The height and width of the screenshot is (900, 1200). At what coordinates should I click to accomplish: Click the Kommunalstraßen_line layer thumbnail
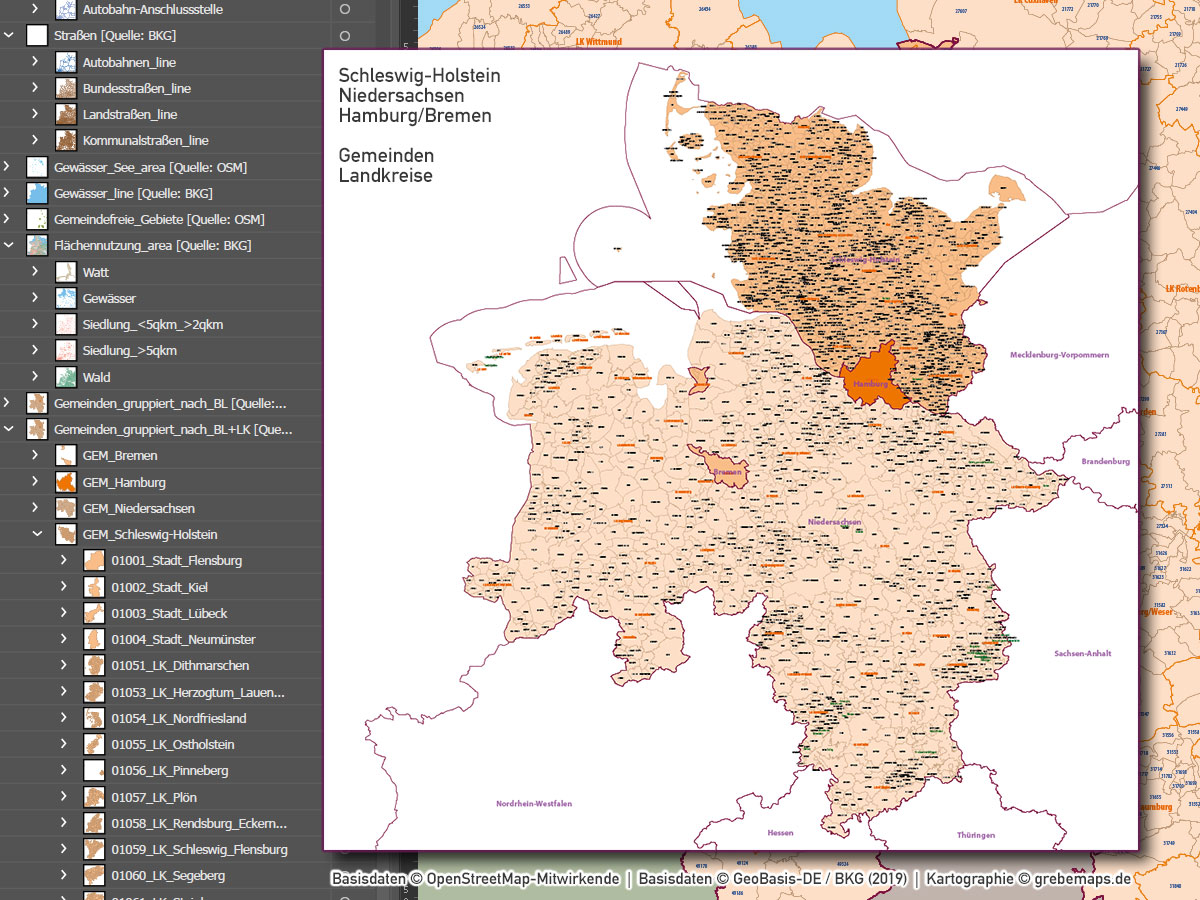(x=65, y=141)
